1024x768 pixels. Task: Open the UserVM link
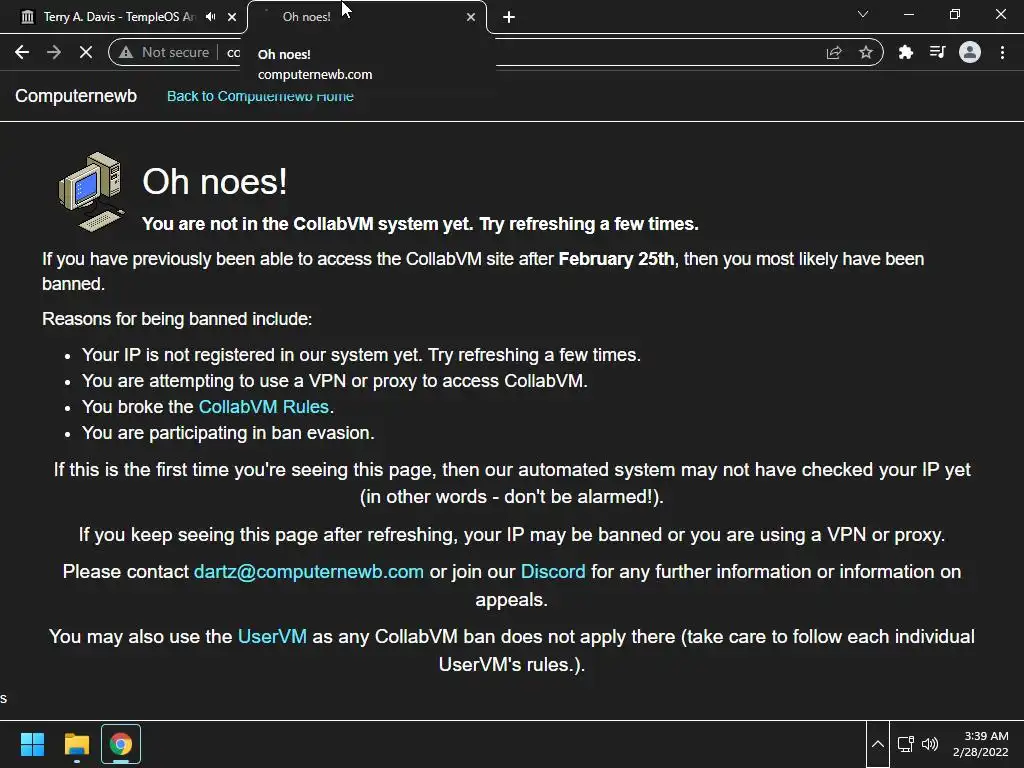(272, 637)
